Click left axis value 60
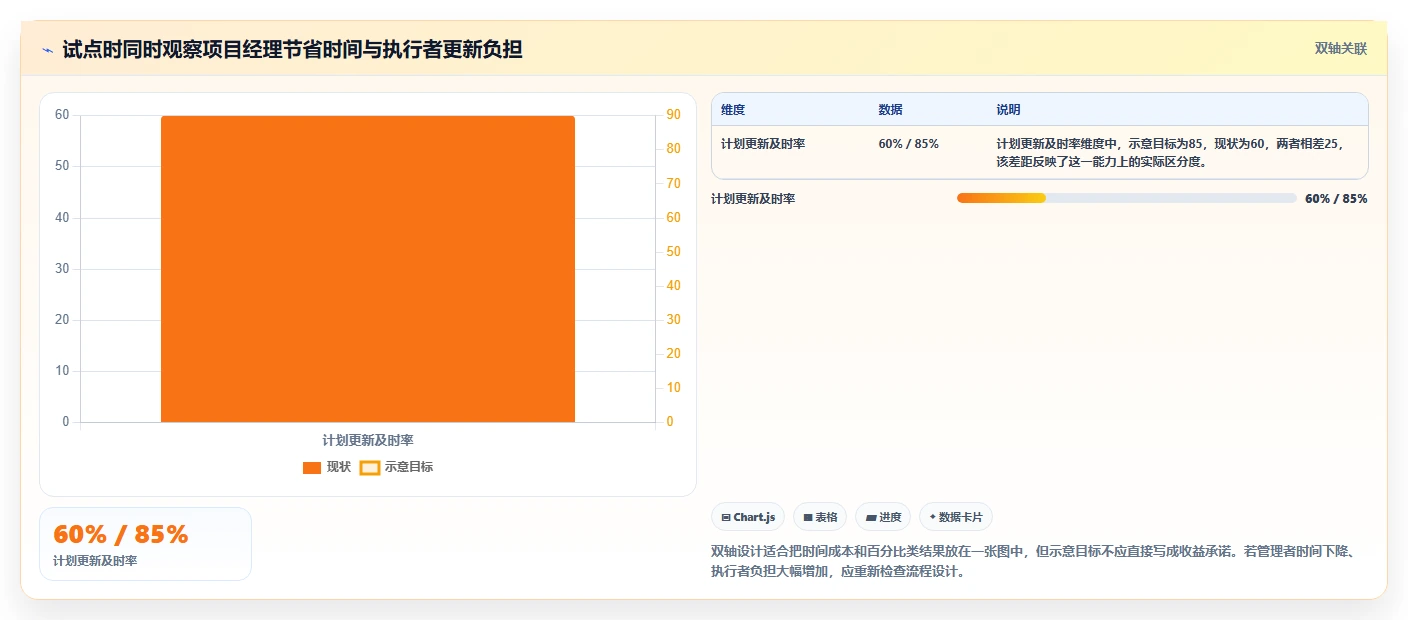 point(62,115)
